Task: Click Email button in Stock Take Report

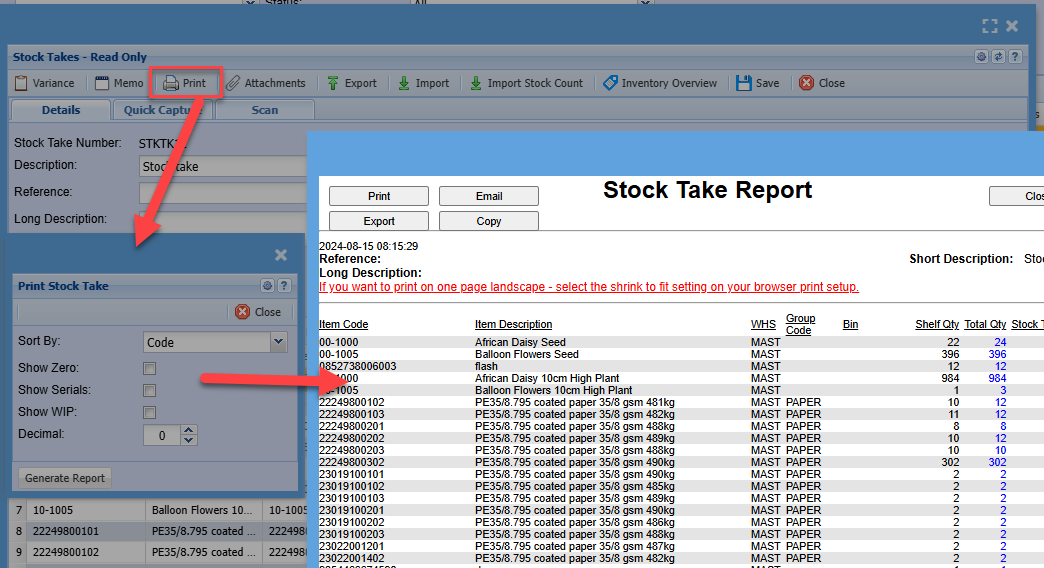Action: pos(488,196)
